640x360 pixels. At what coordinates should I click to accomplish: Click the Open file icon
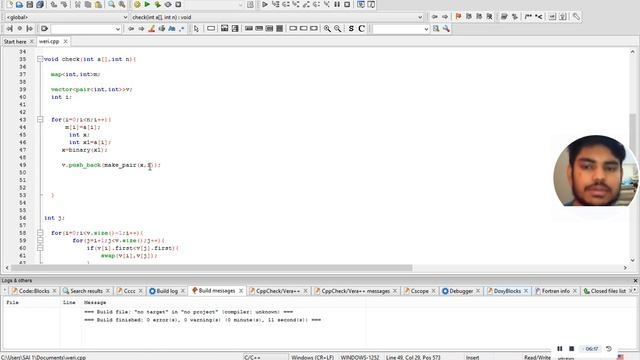pyautogui.click(x=19, y=4)
